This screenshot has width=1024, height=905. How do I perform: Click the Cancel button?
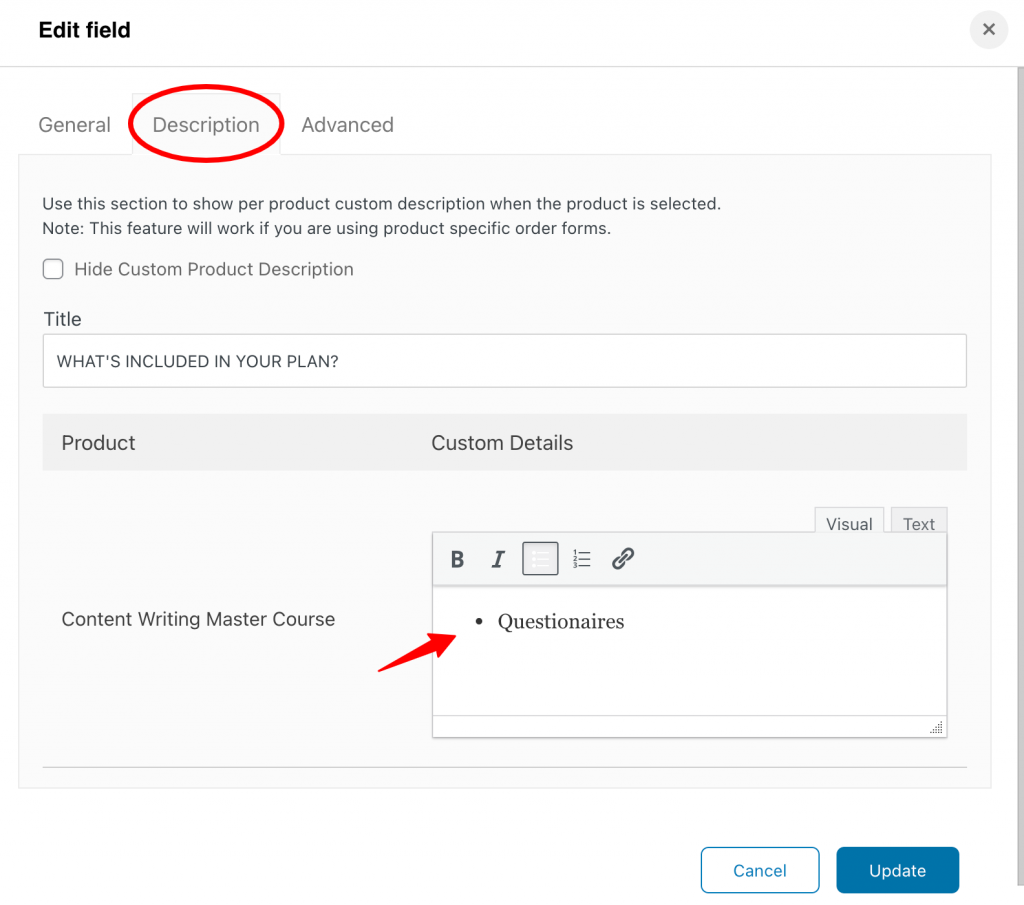coord(760,870)
